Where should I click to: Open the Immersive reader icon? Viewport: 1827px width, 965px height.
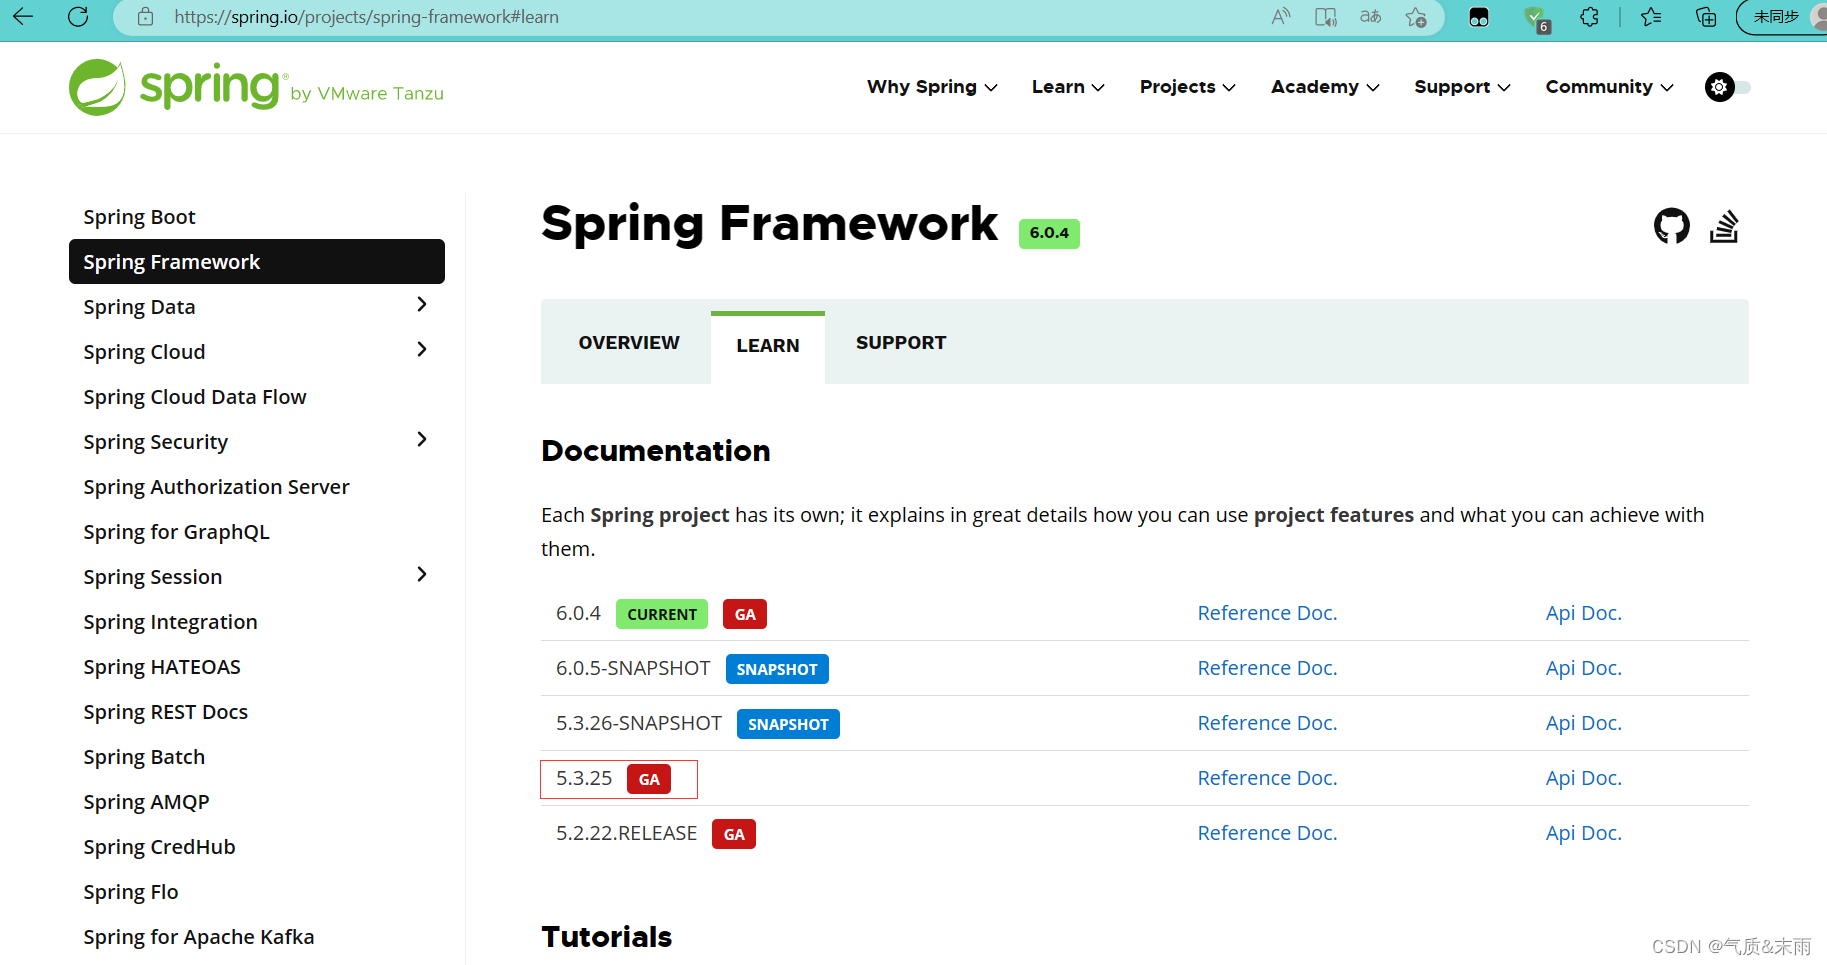coord(1326,17)
